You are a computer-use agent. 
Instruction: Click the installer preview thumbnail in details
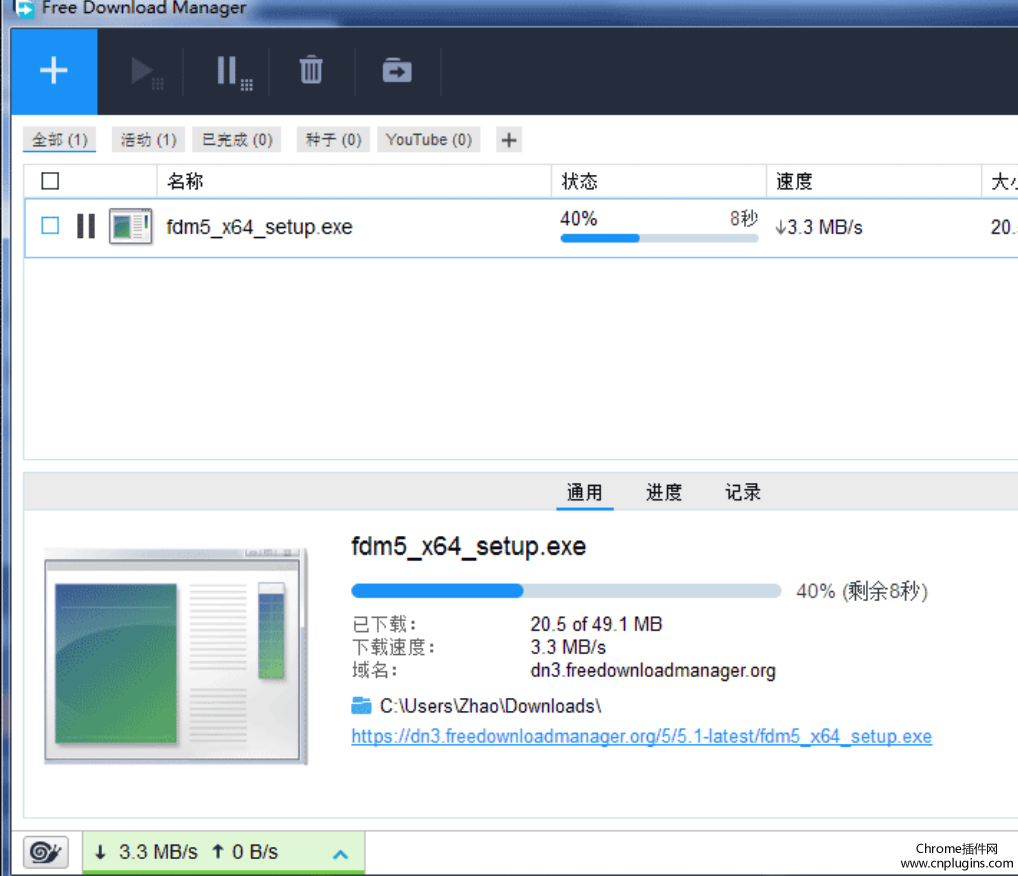coord(175,656)
